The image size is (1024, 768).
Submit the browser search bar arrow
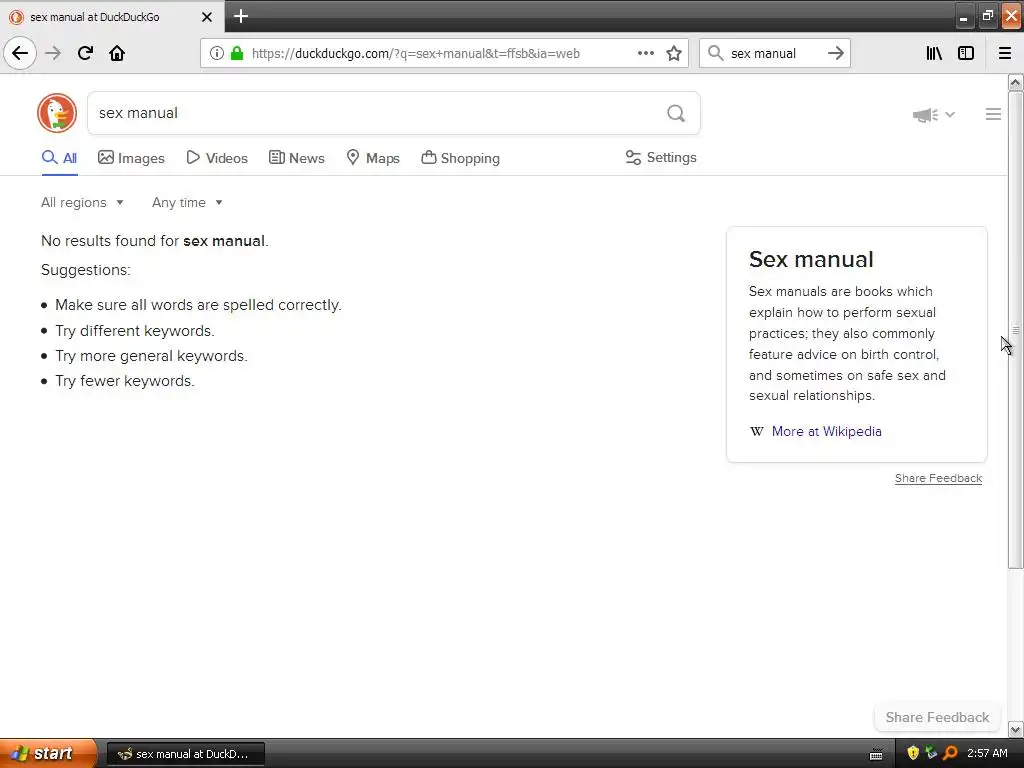836,53
